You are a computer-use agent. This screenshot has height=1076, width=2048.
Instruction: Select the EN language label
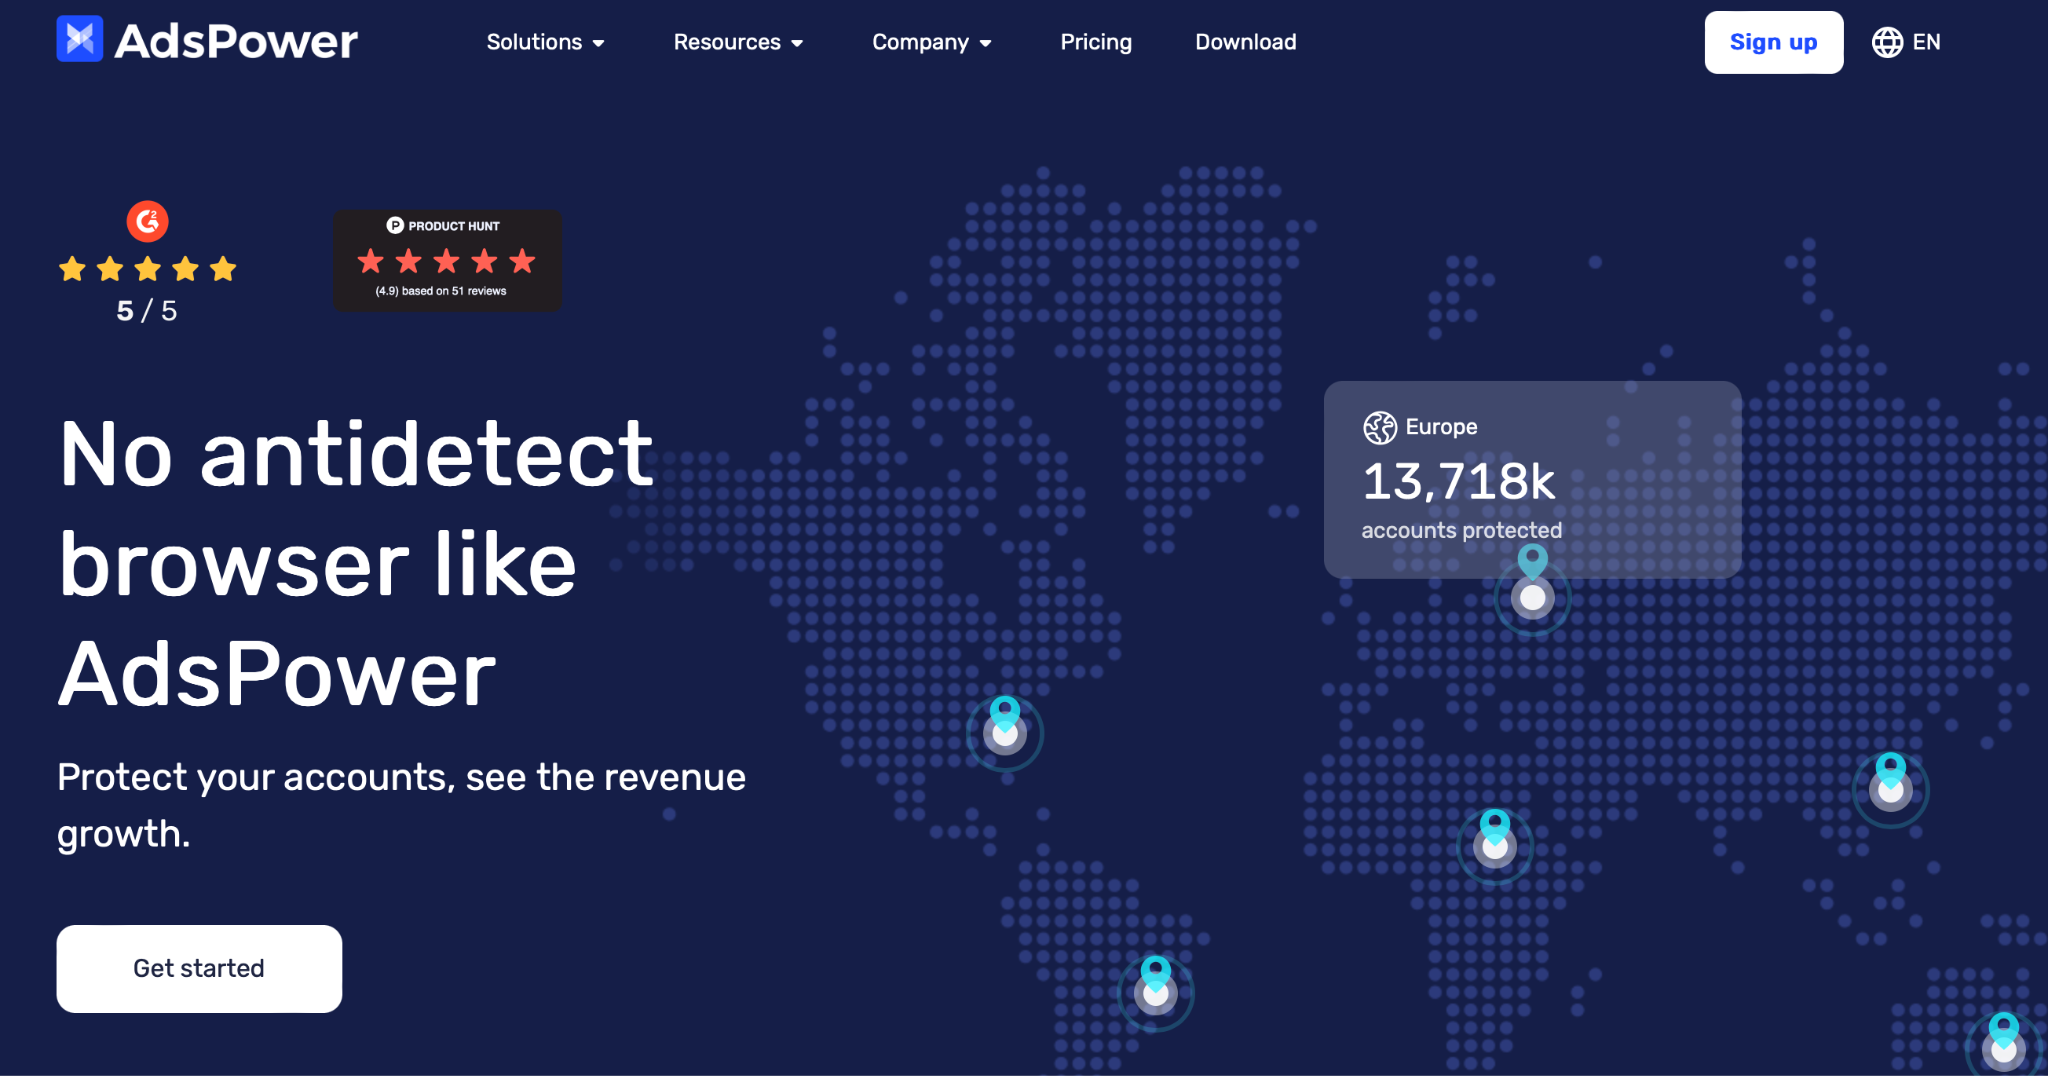[x=1926, y=42]
